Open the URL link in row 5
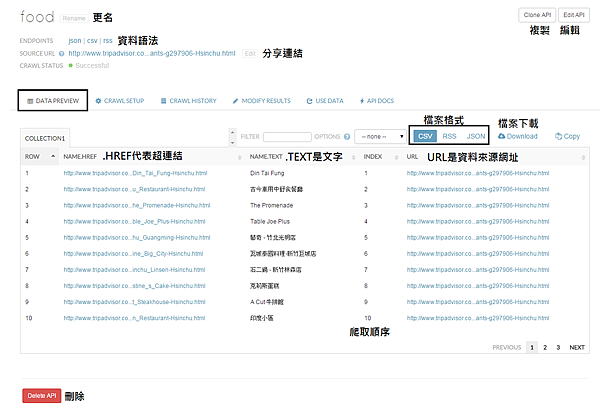 coord(478,238)
